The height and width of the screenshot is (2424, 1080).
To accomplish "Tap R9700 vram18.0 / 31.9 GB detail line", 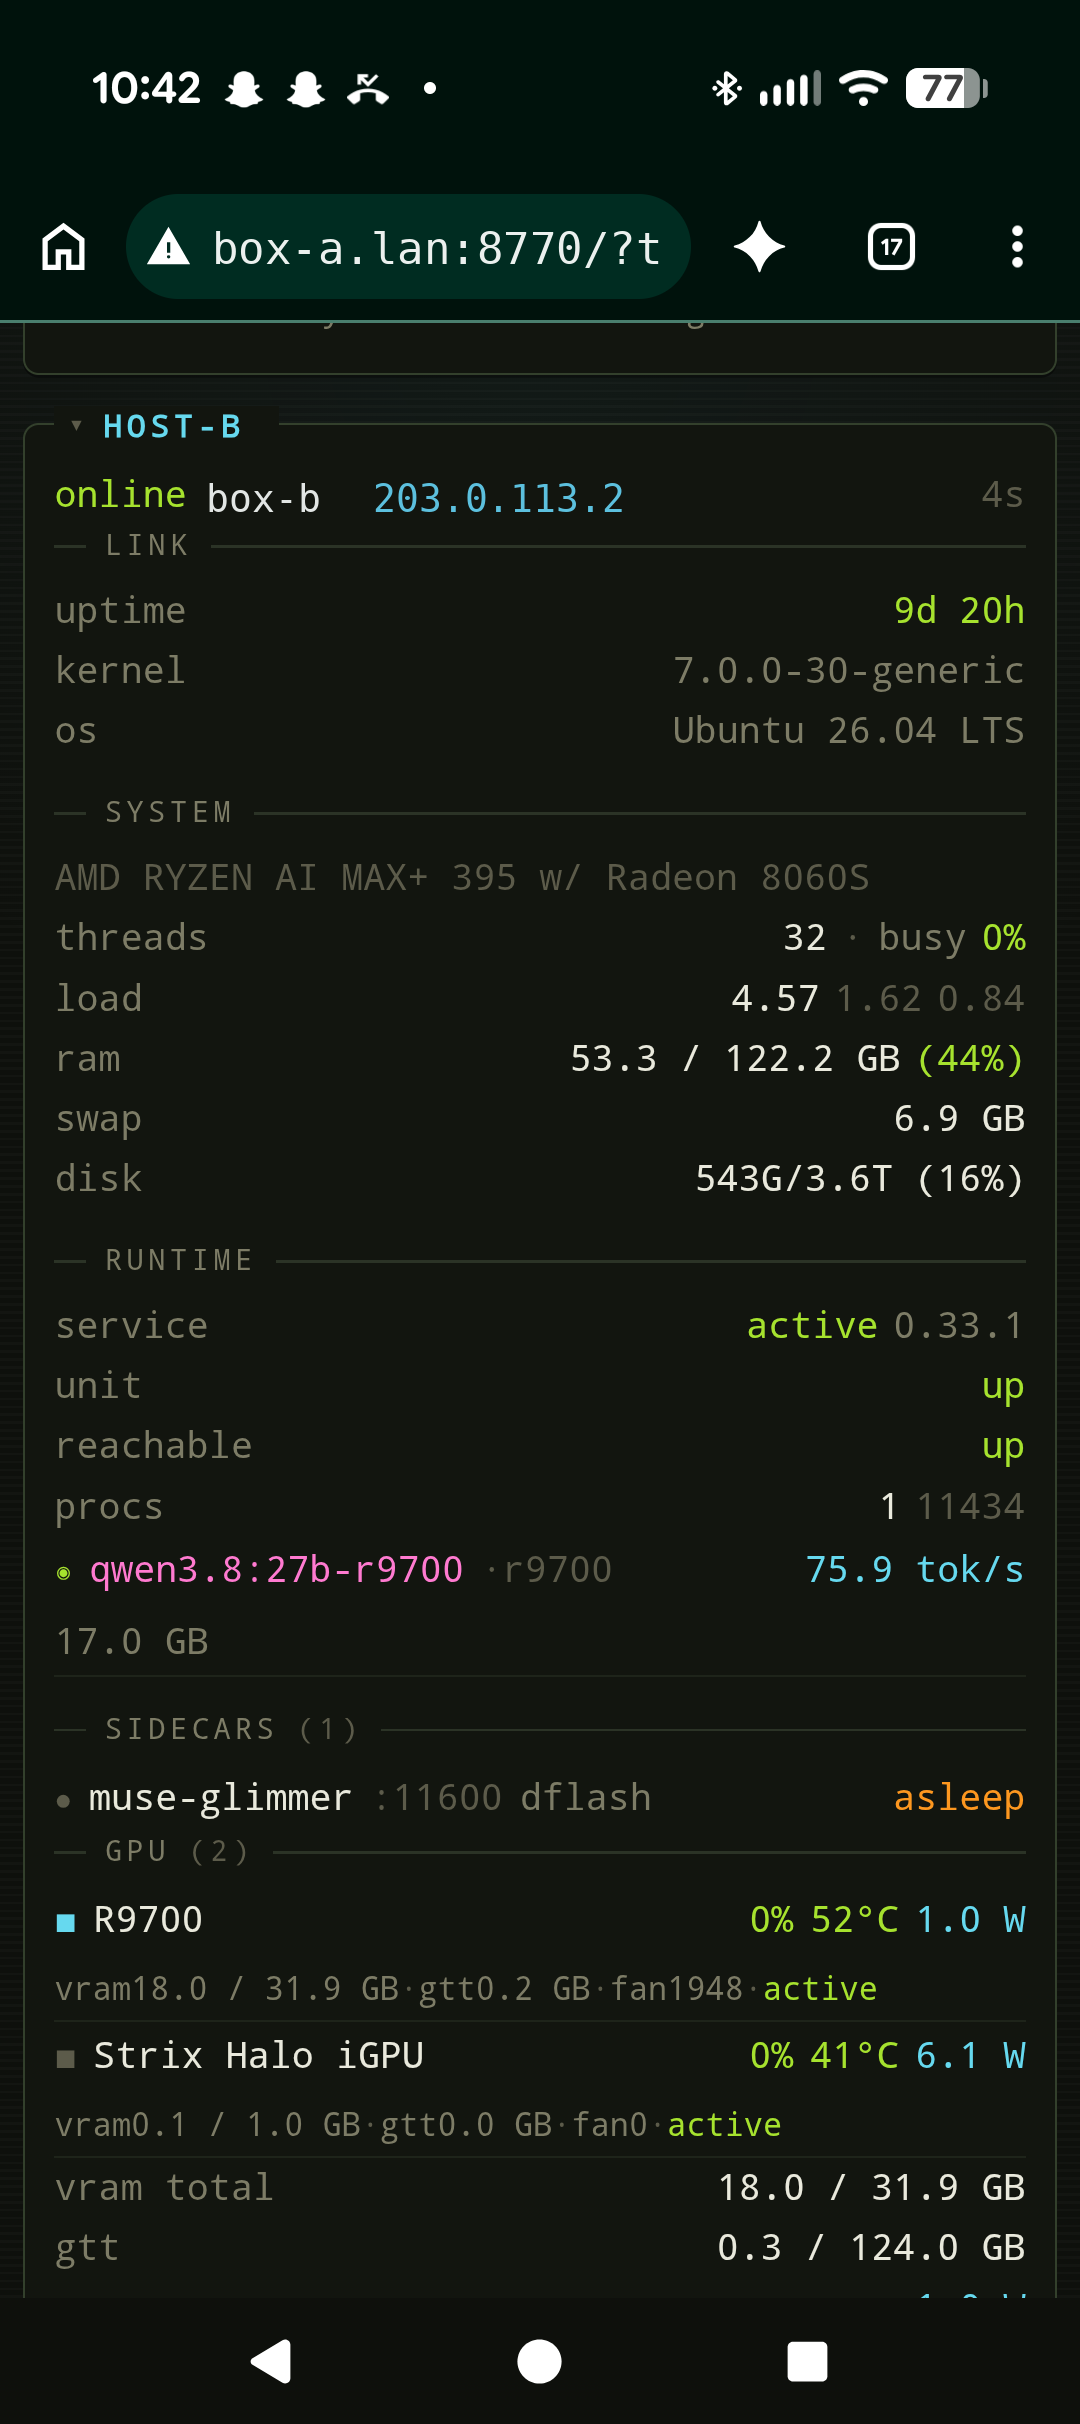I will click(466, 1988).
